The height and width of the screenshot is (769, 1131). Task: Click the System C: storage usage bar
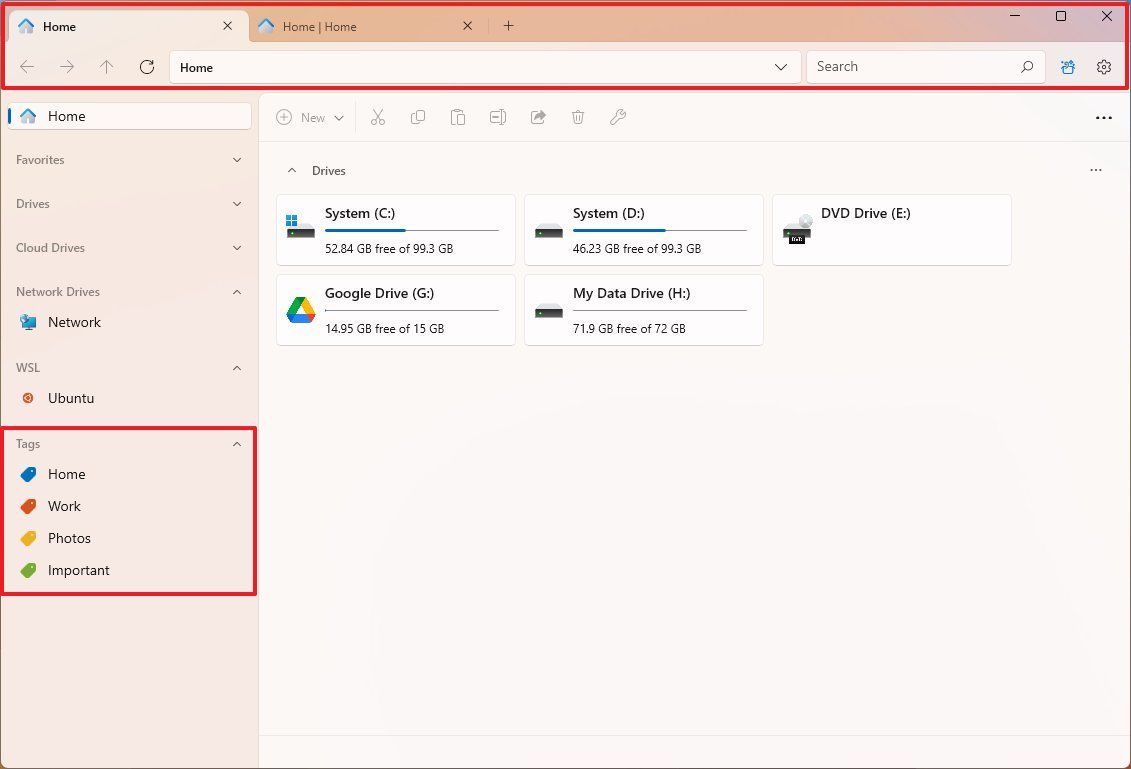point(414,231)
